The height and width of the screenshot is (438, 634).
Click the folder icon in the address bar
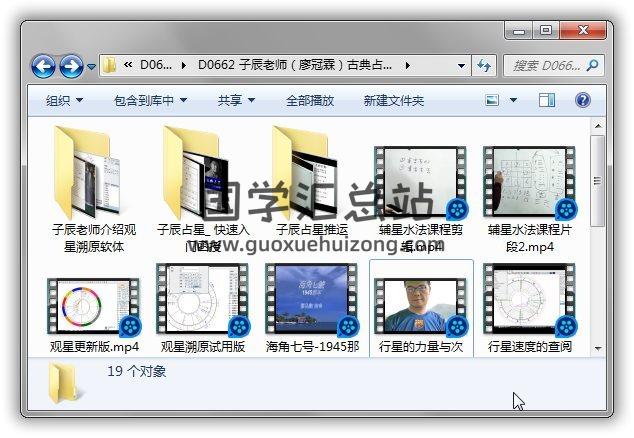click(110, 65)
